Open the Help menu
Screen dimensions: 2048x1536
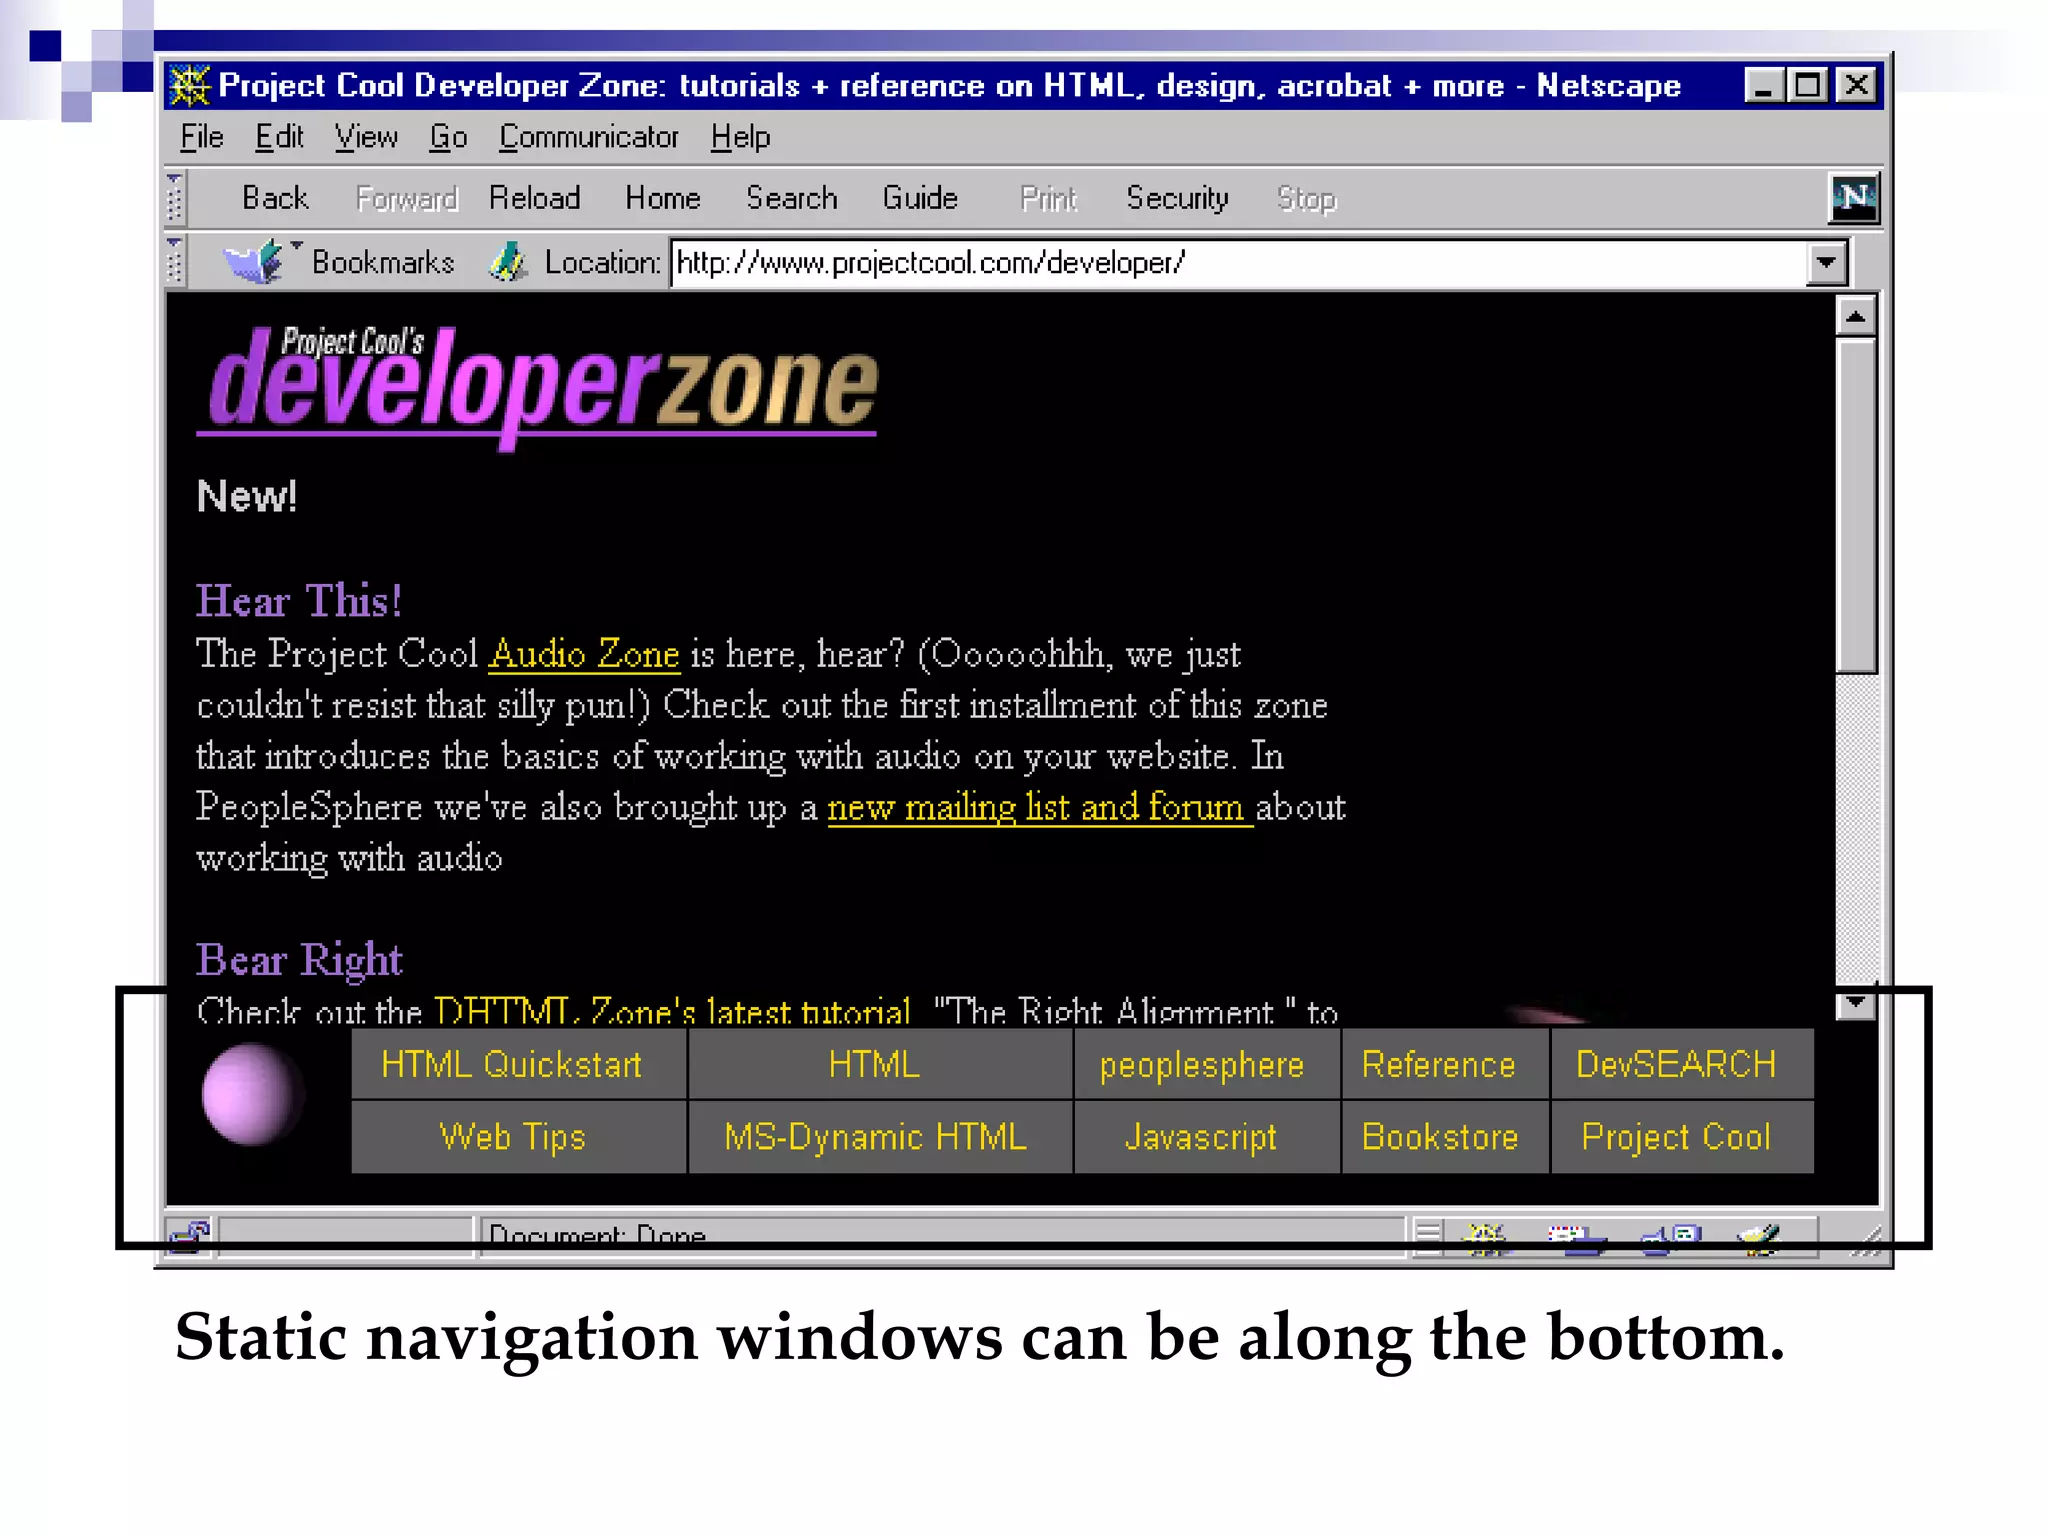click(740, 136)
